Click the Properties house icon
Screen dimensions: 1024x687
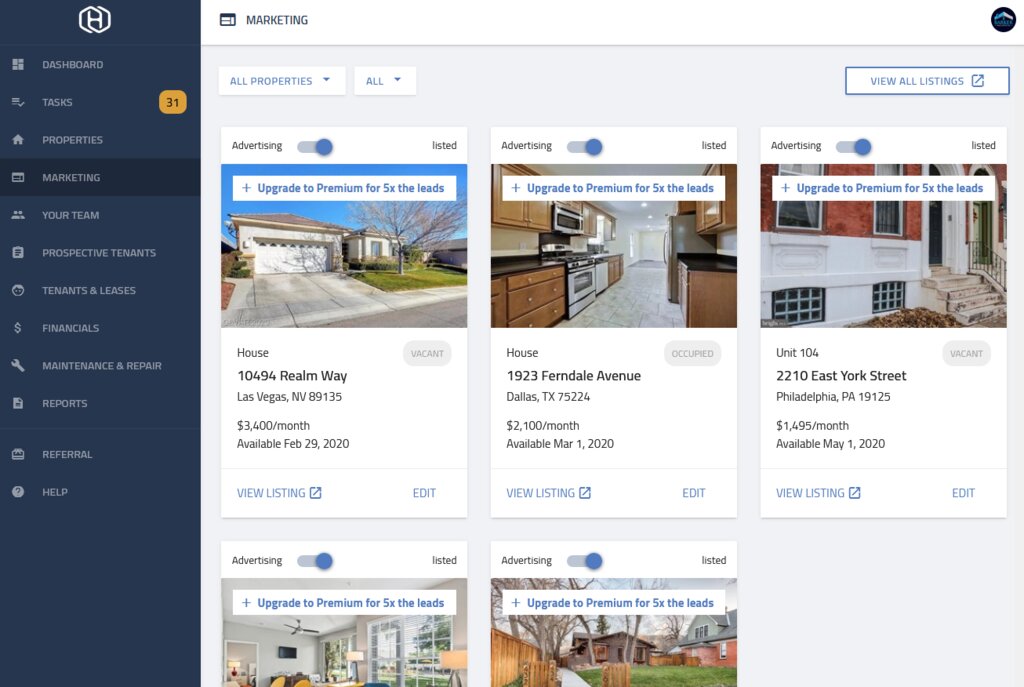click(x=18, y=139)
